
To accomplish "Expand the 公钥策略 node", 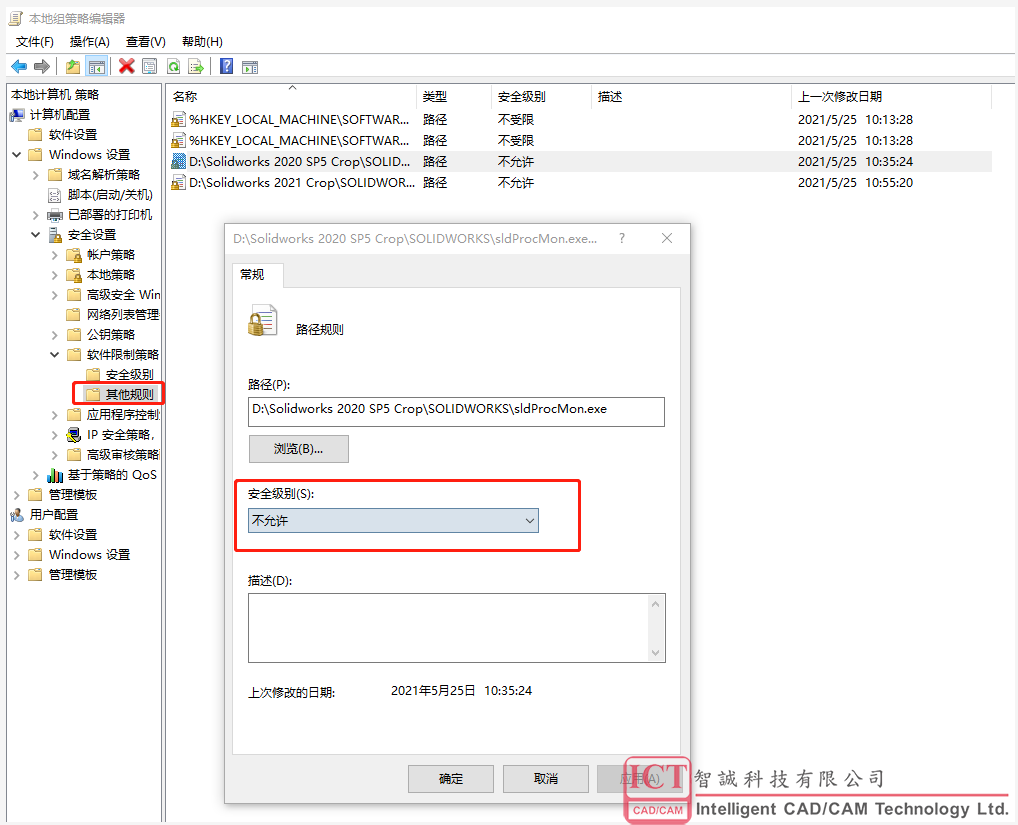I will point(55,335).
